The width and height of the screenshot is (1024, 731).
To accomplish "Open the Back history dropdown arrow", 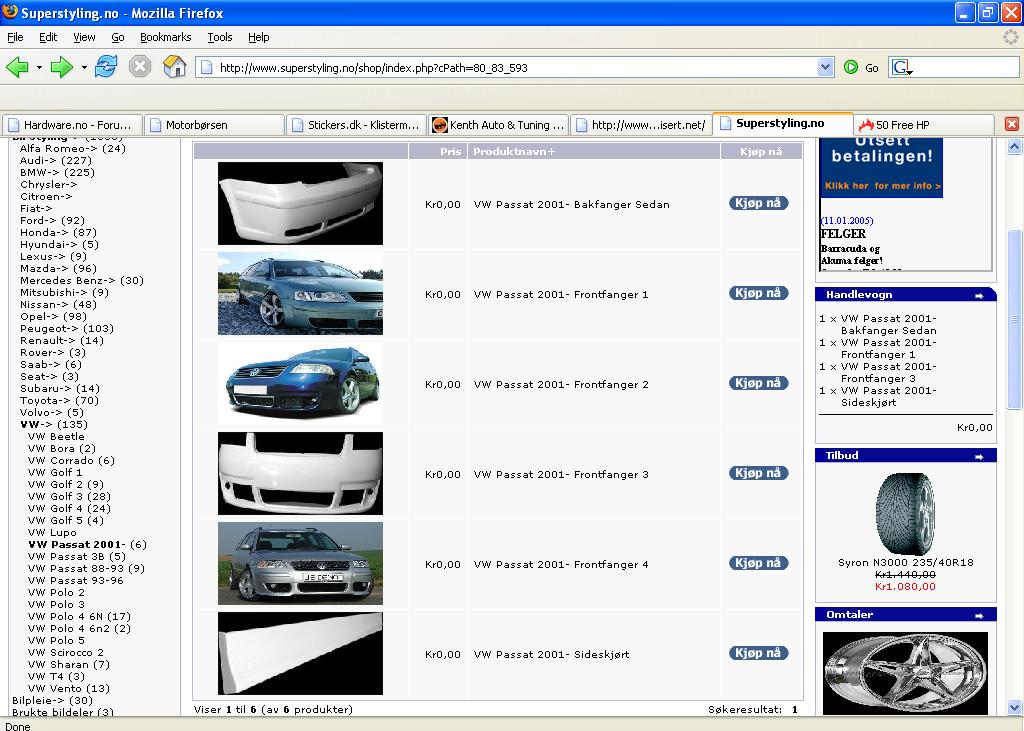I will 39,67.
